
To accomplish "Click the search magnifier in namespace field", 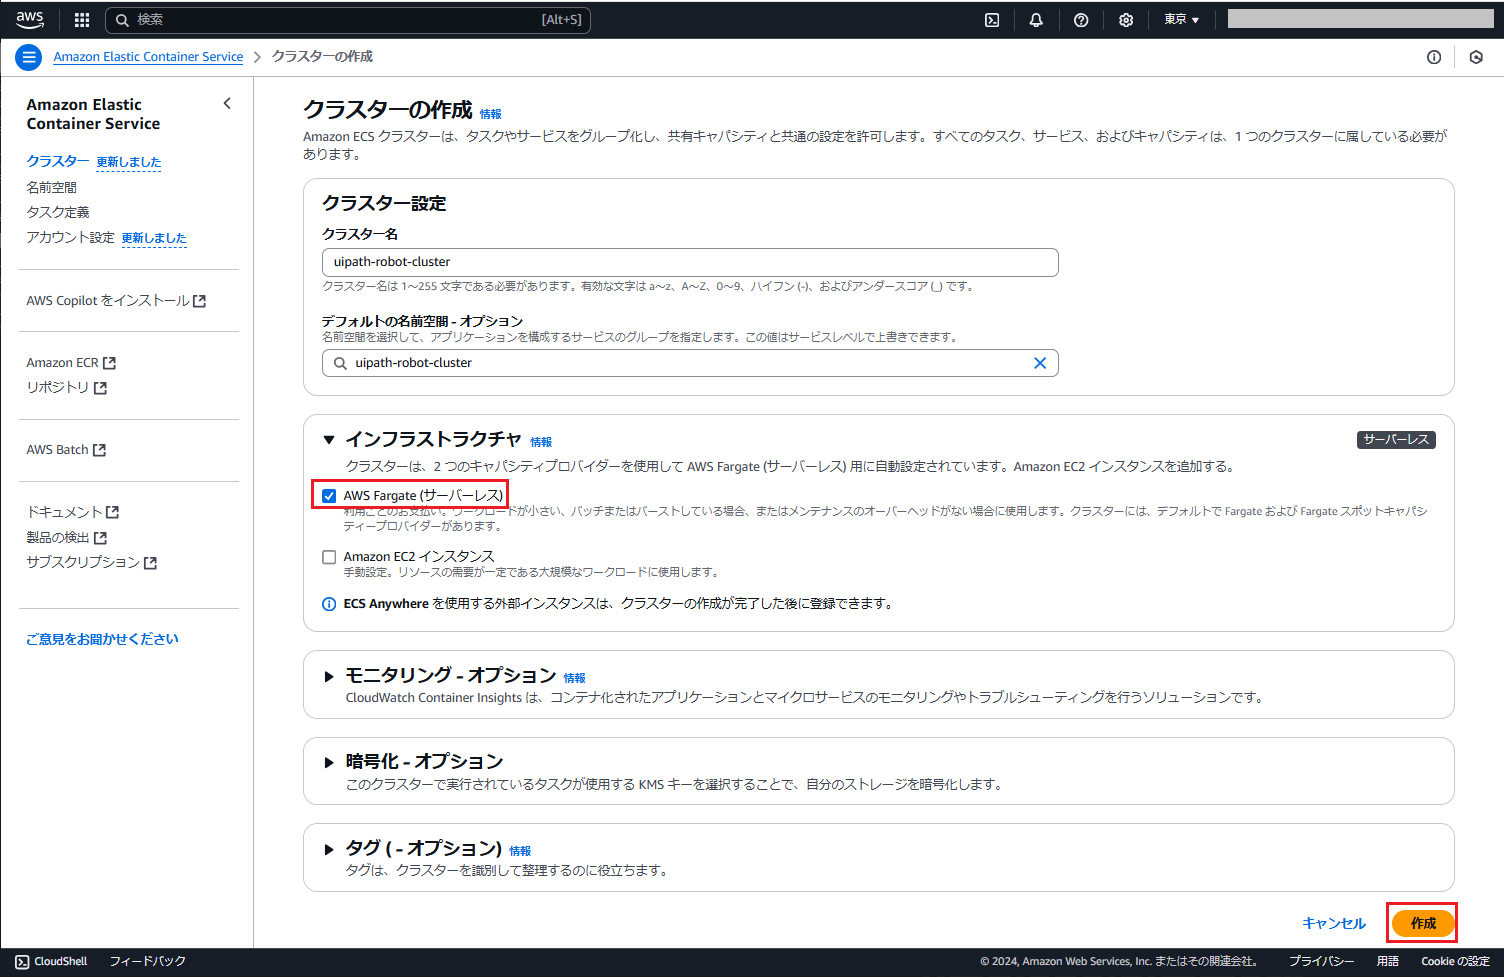I will [x=340, y=363].
